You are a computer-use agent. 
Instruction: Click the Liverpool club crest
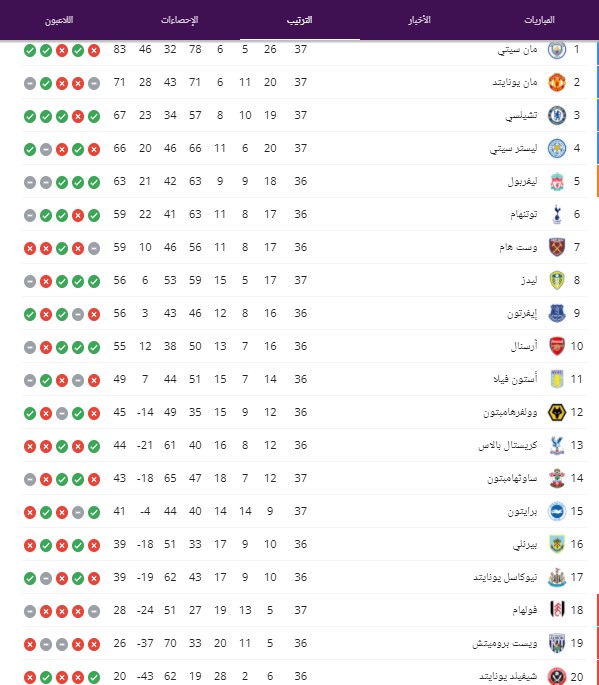tap(557, 181)
